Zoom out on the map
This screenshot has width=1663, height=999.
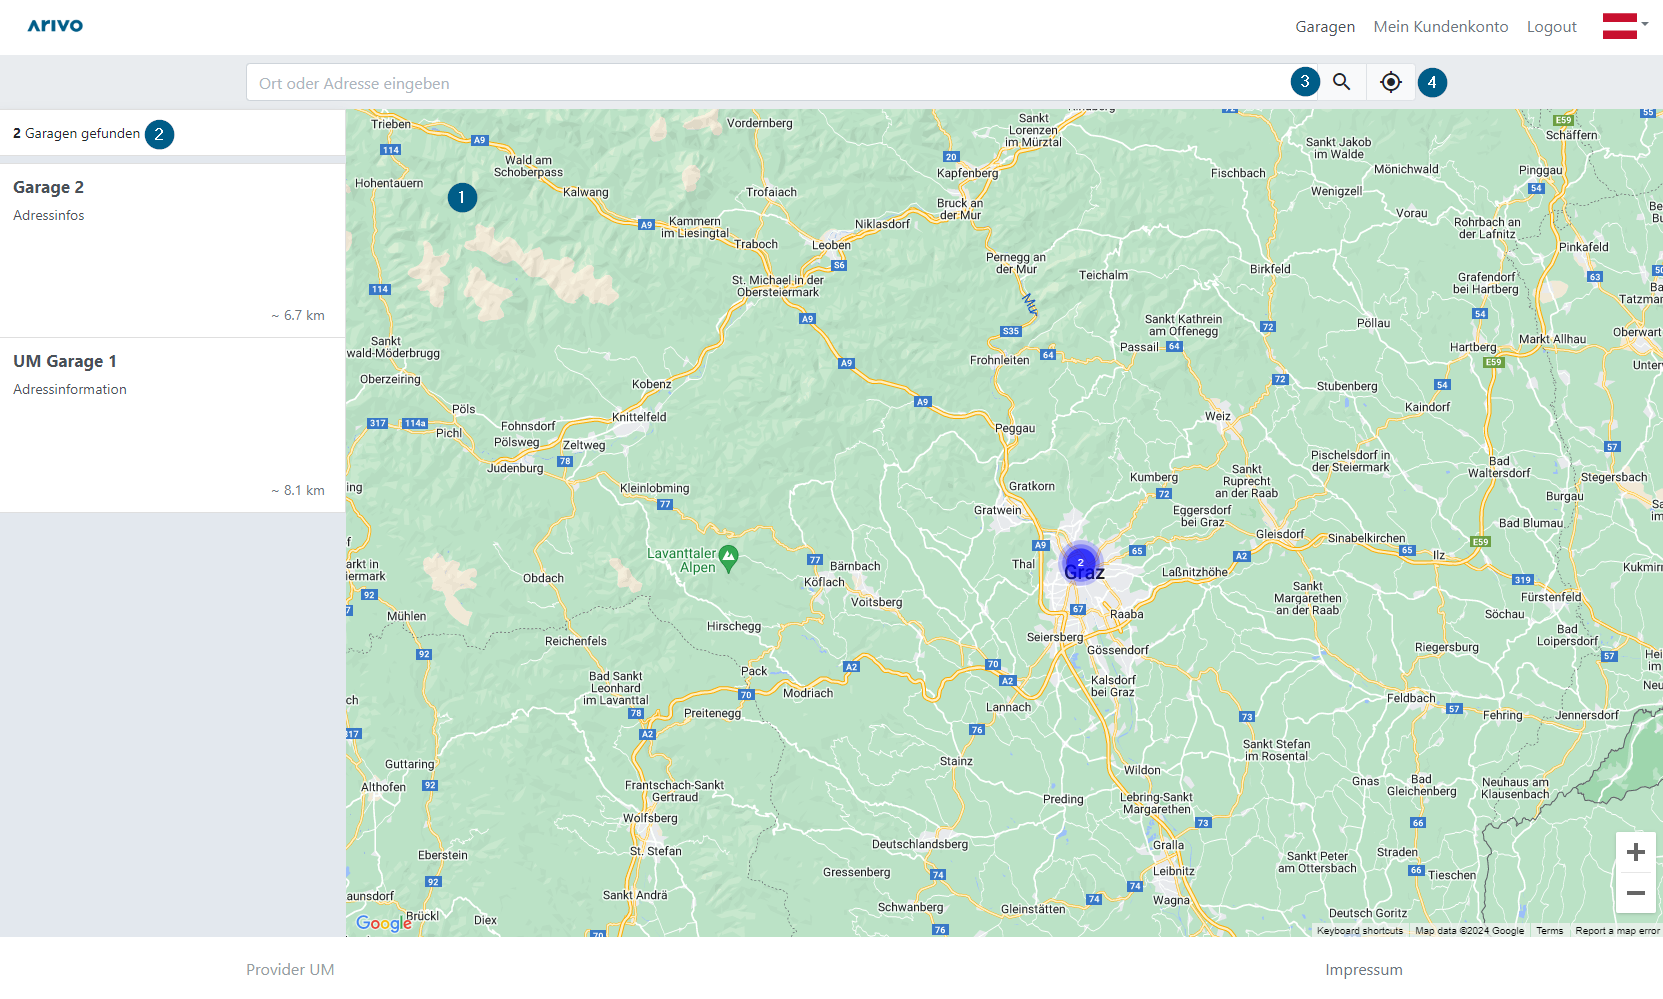(x=1636, y=893)
